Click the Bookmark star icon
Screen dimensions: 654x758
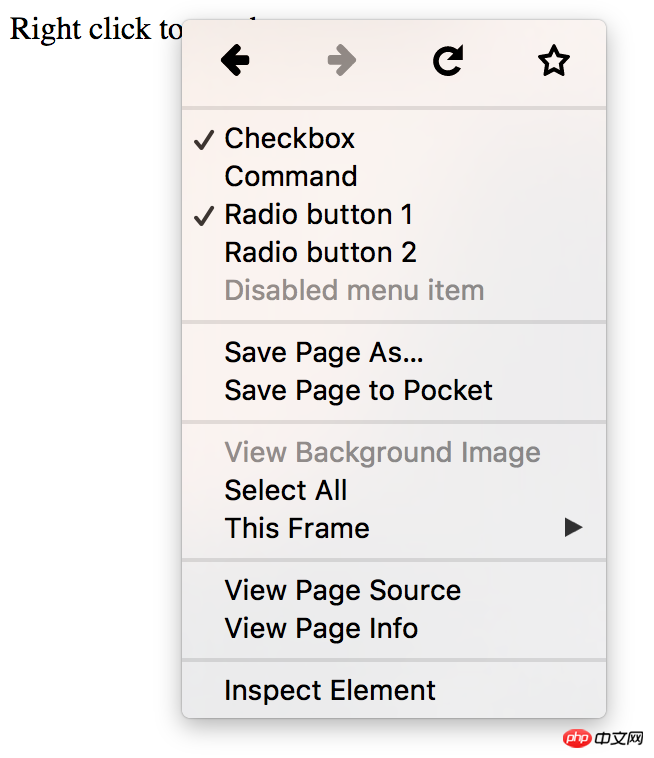553,61
